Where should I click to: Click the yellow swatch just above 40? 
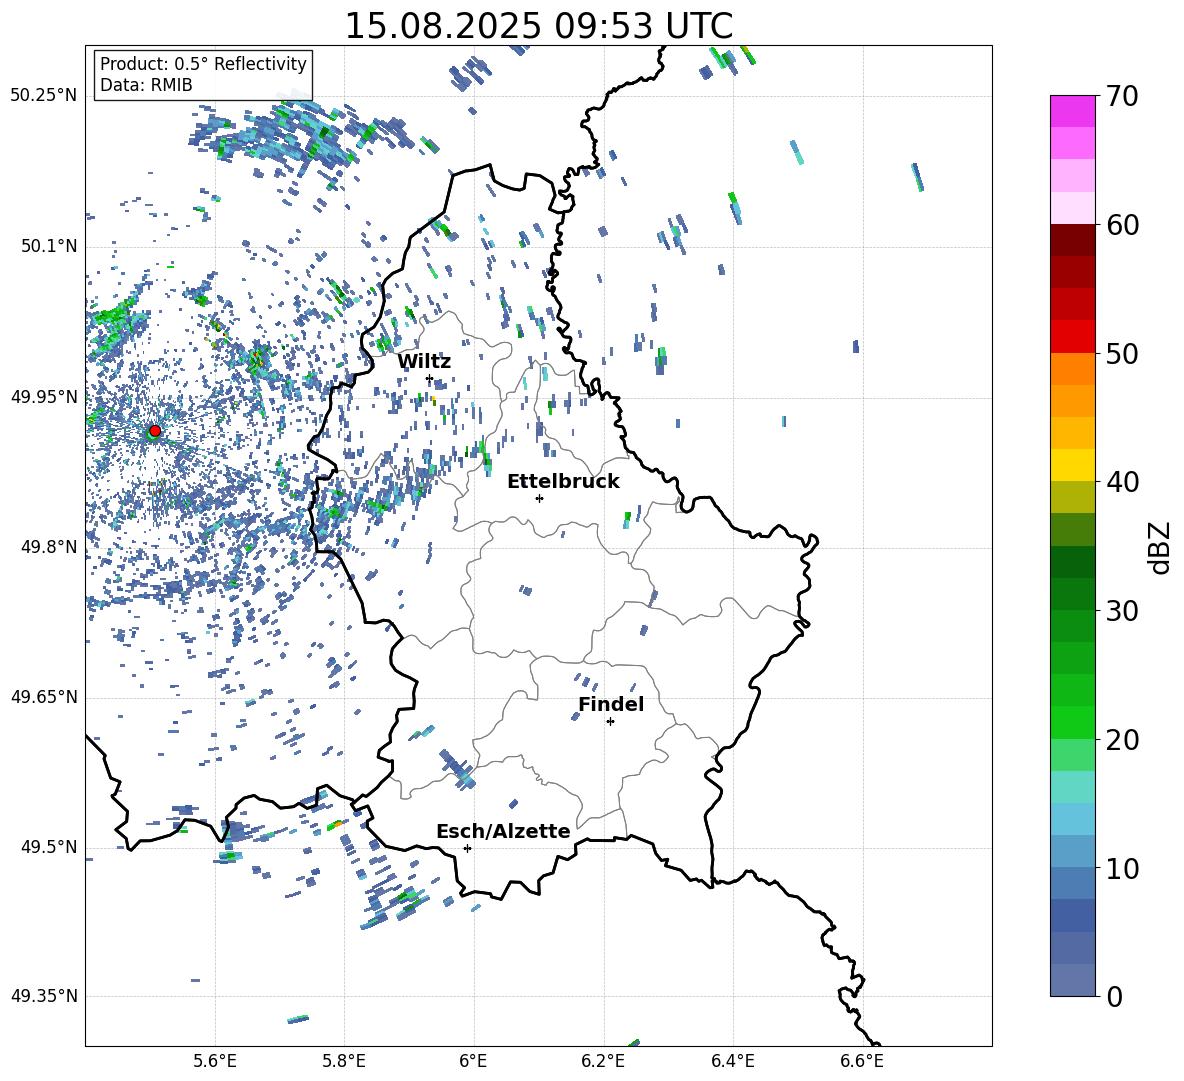(1072, 465)
